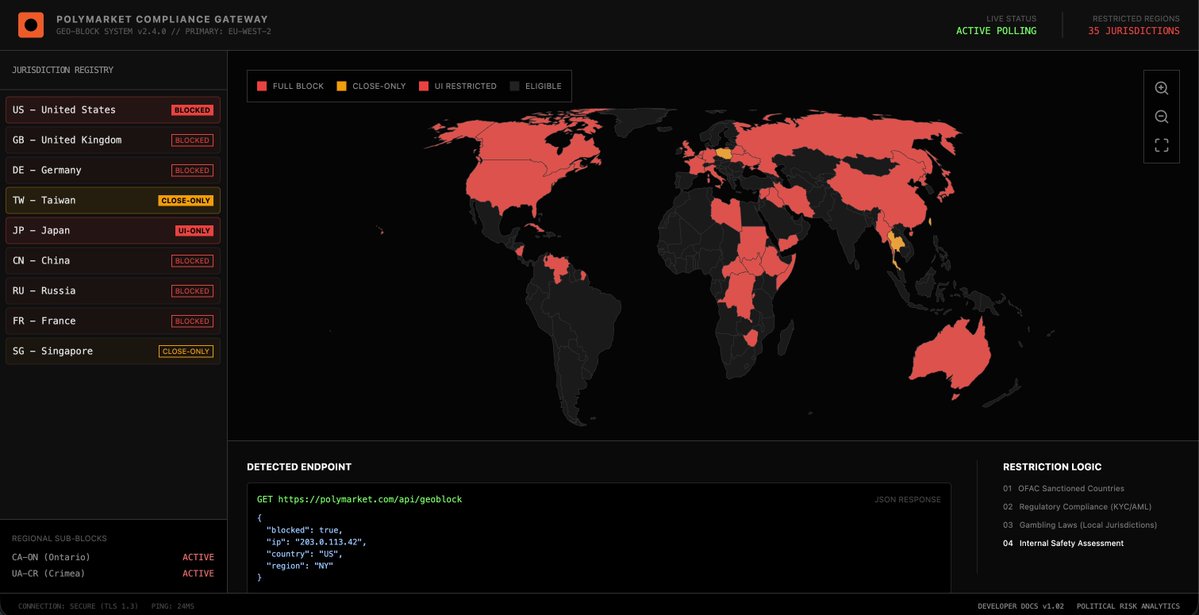Screen dimensions: 1199x615
Task: Select the FR – France row
Action: pyautogui.click(x=113, y=321)
